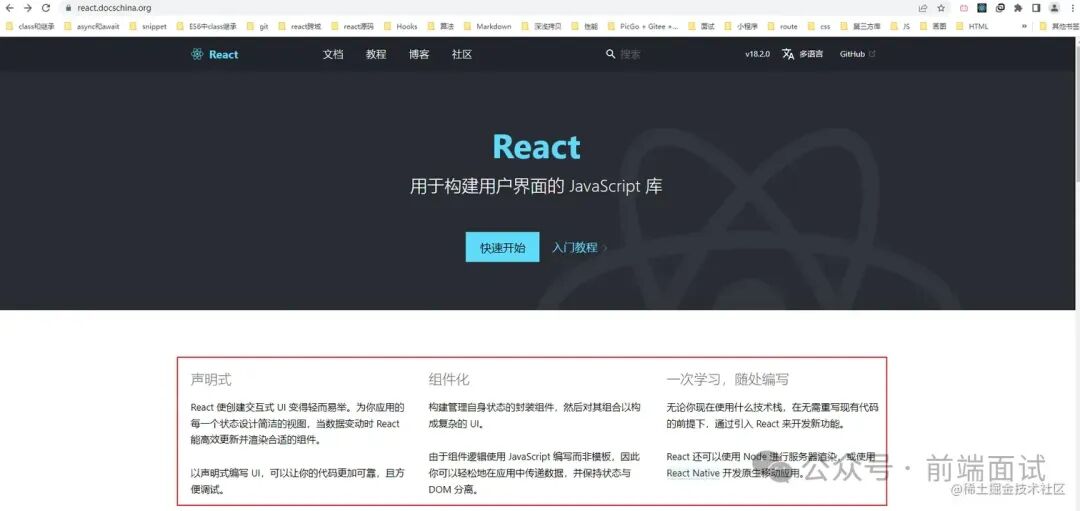Click the 快速开始 button
Screen dimensions: 1080x511
point(502,247)
